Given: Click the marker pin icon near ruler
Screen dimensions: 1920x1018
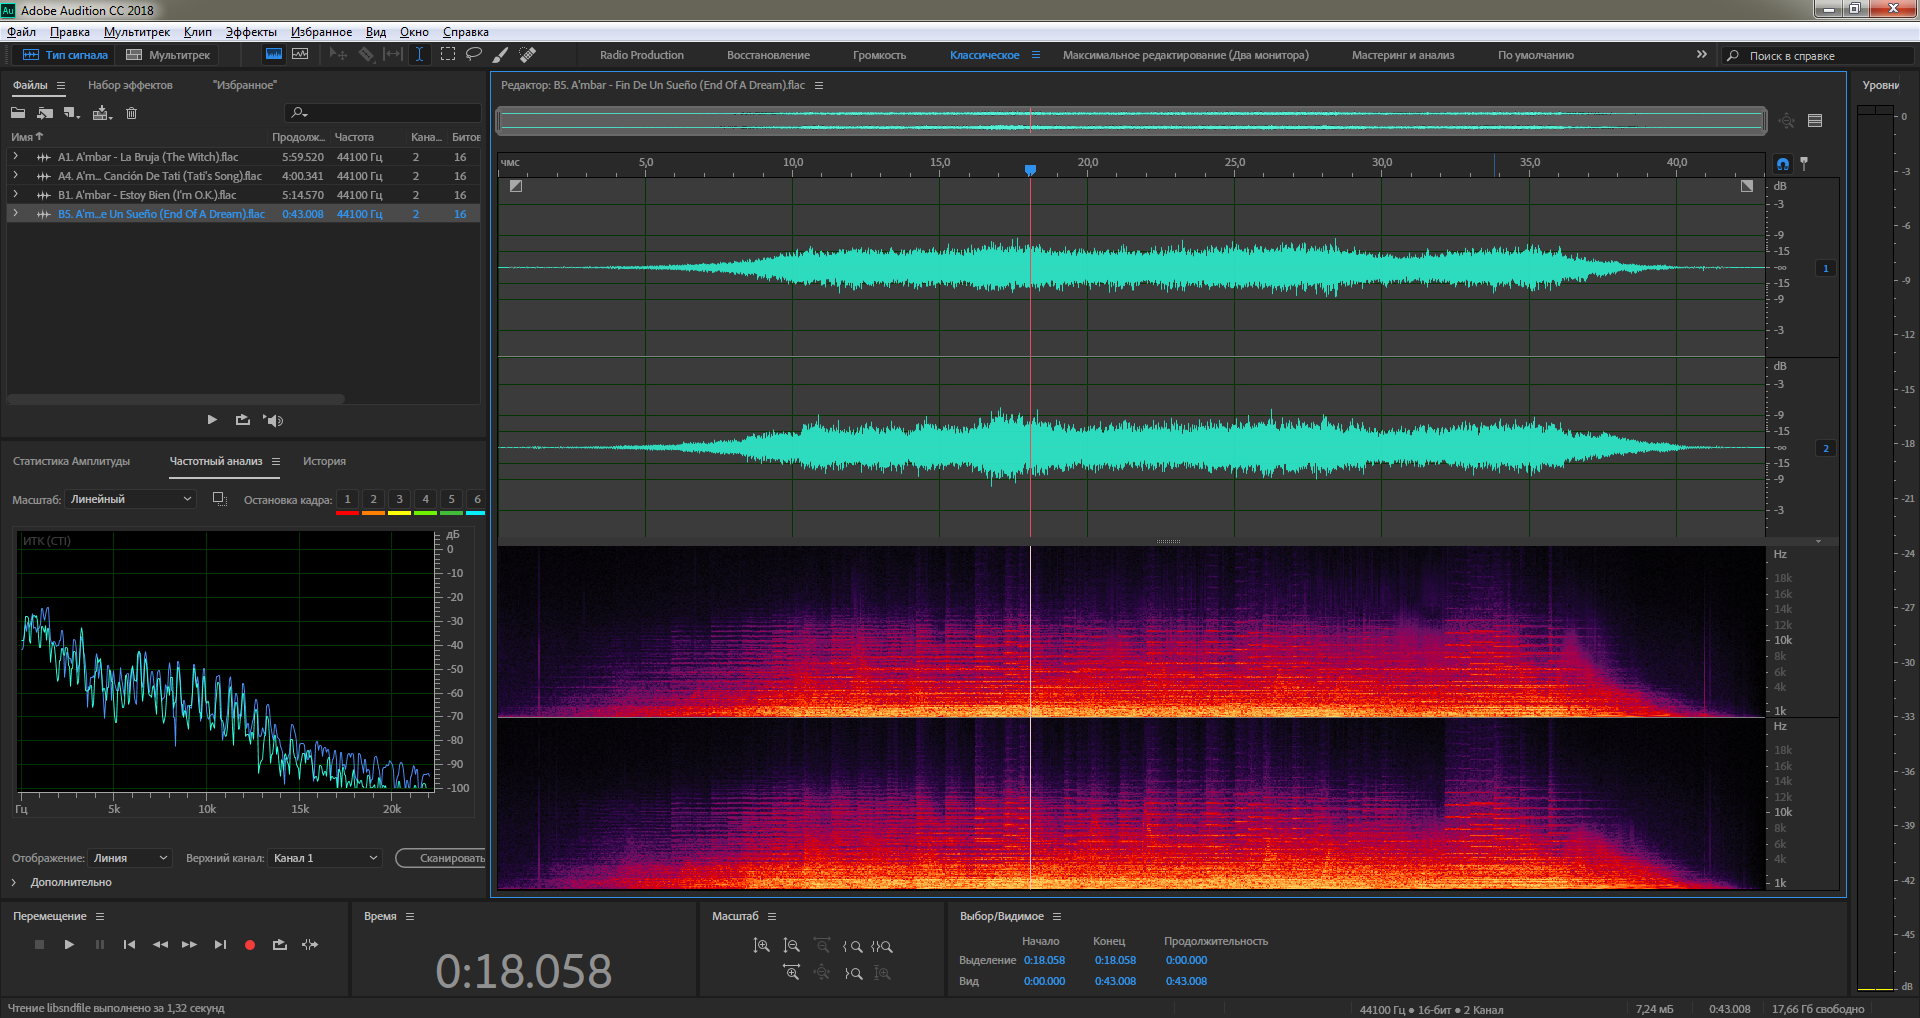Looking at the screenshot, I should [x=1804, y=163].
